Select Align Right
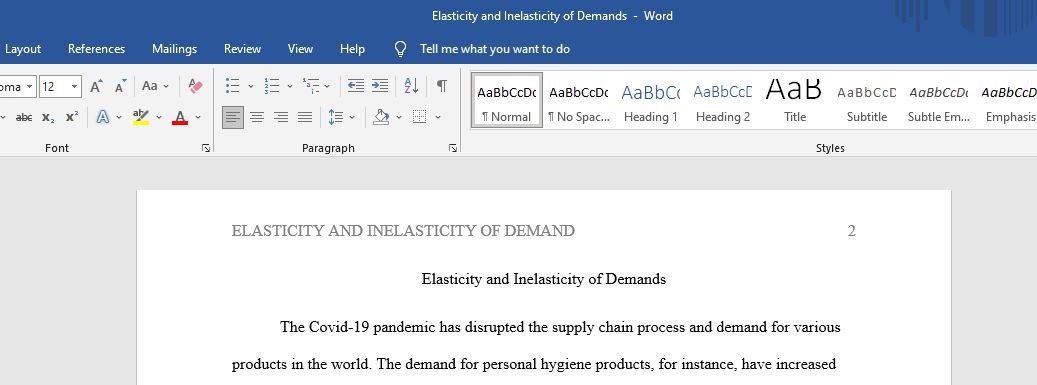This screenshot has height=385, width=1037. point(281,117)
